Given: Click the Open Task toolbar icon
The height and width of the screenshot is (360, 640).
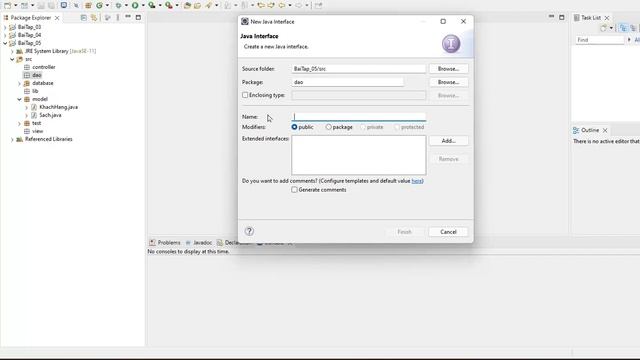Looking at the screenshot, I should click(x=198, y=5).
